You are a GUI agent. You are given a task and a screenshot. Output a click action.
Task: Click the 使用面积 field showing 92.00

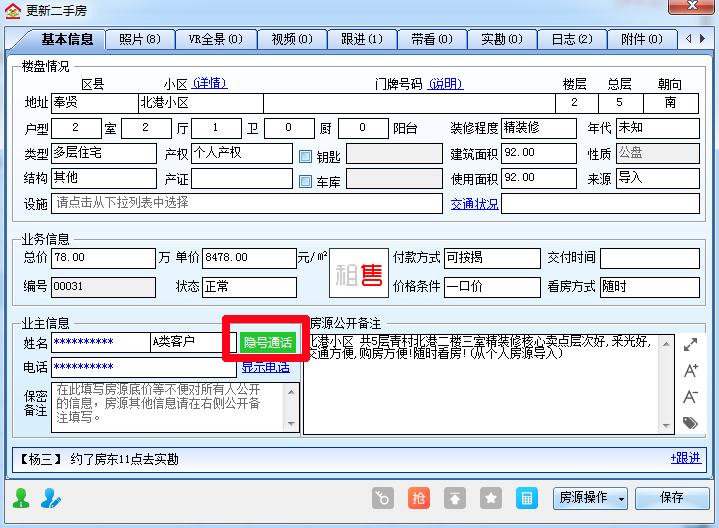pyautogui.click(x=539, y=178)
